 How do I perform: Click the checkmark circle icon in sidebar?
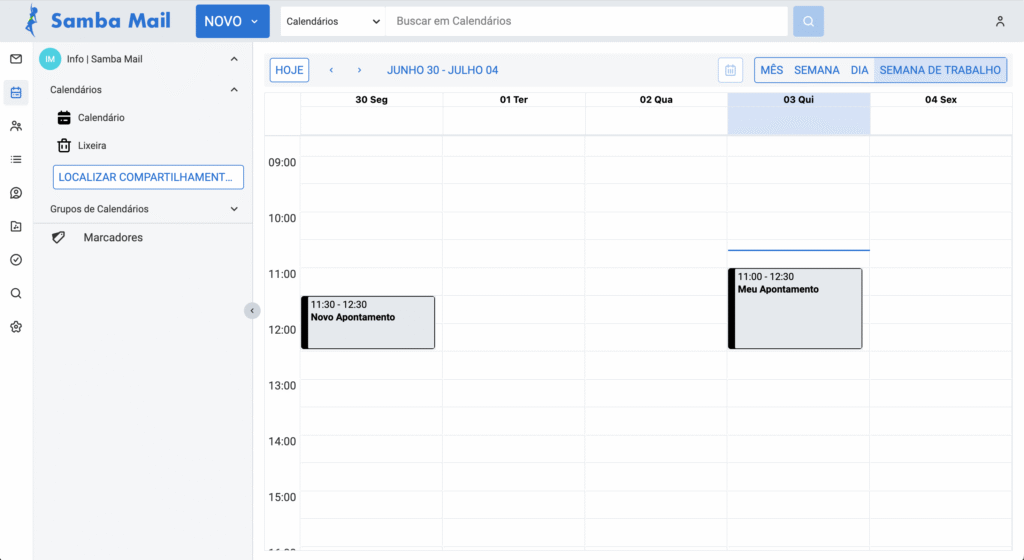pyautogui.click(x=16, y=260)
